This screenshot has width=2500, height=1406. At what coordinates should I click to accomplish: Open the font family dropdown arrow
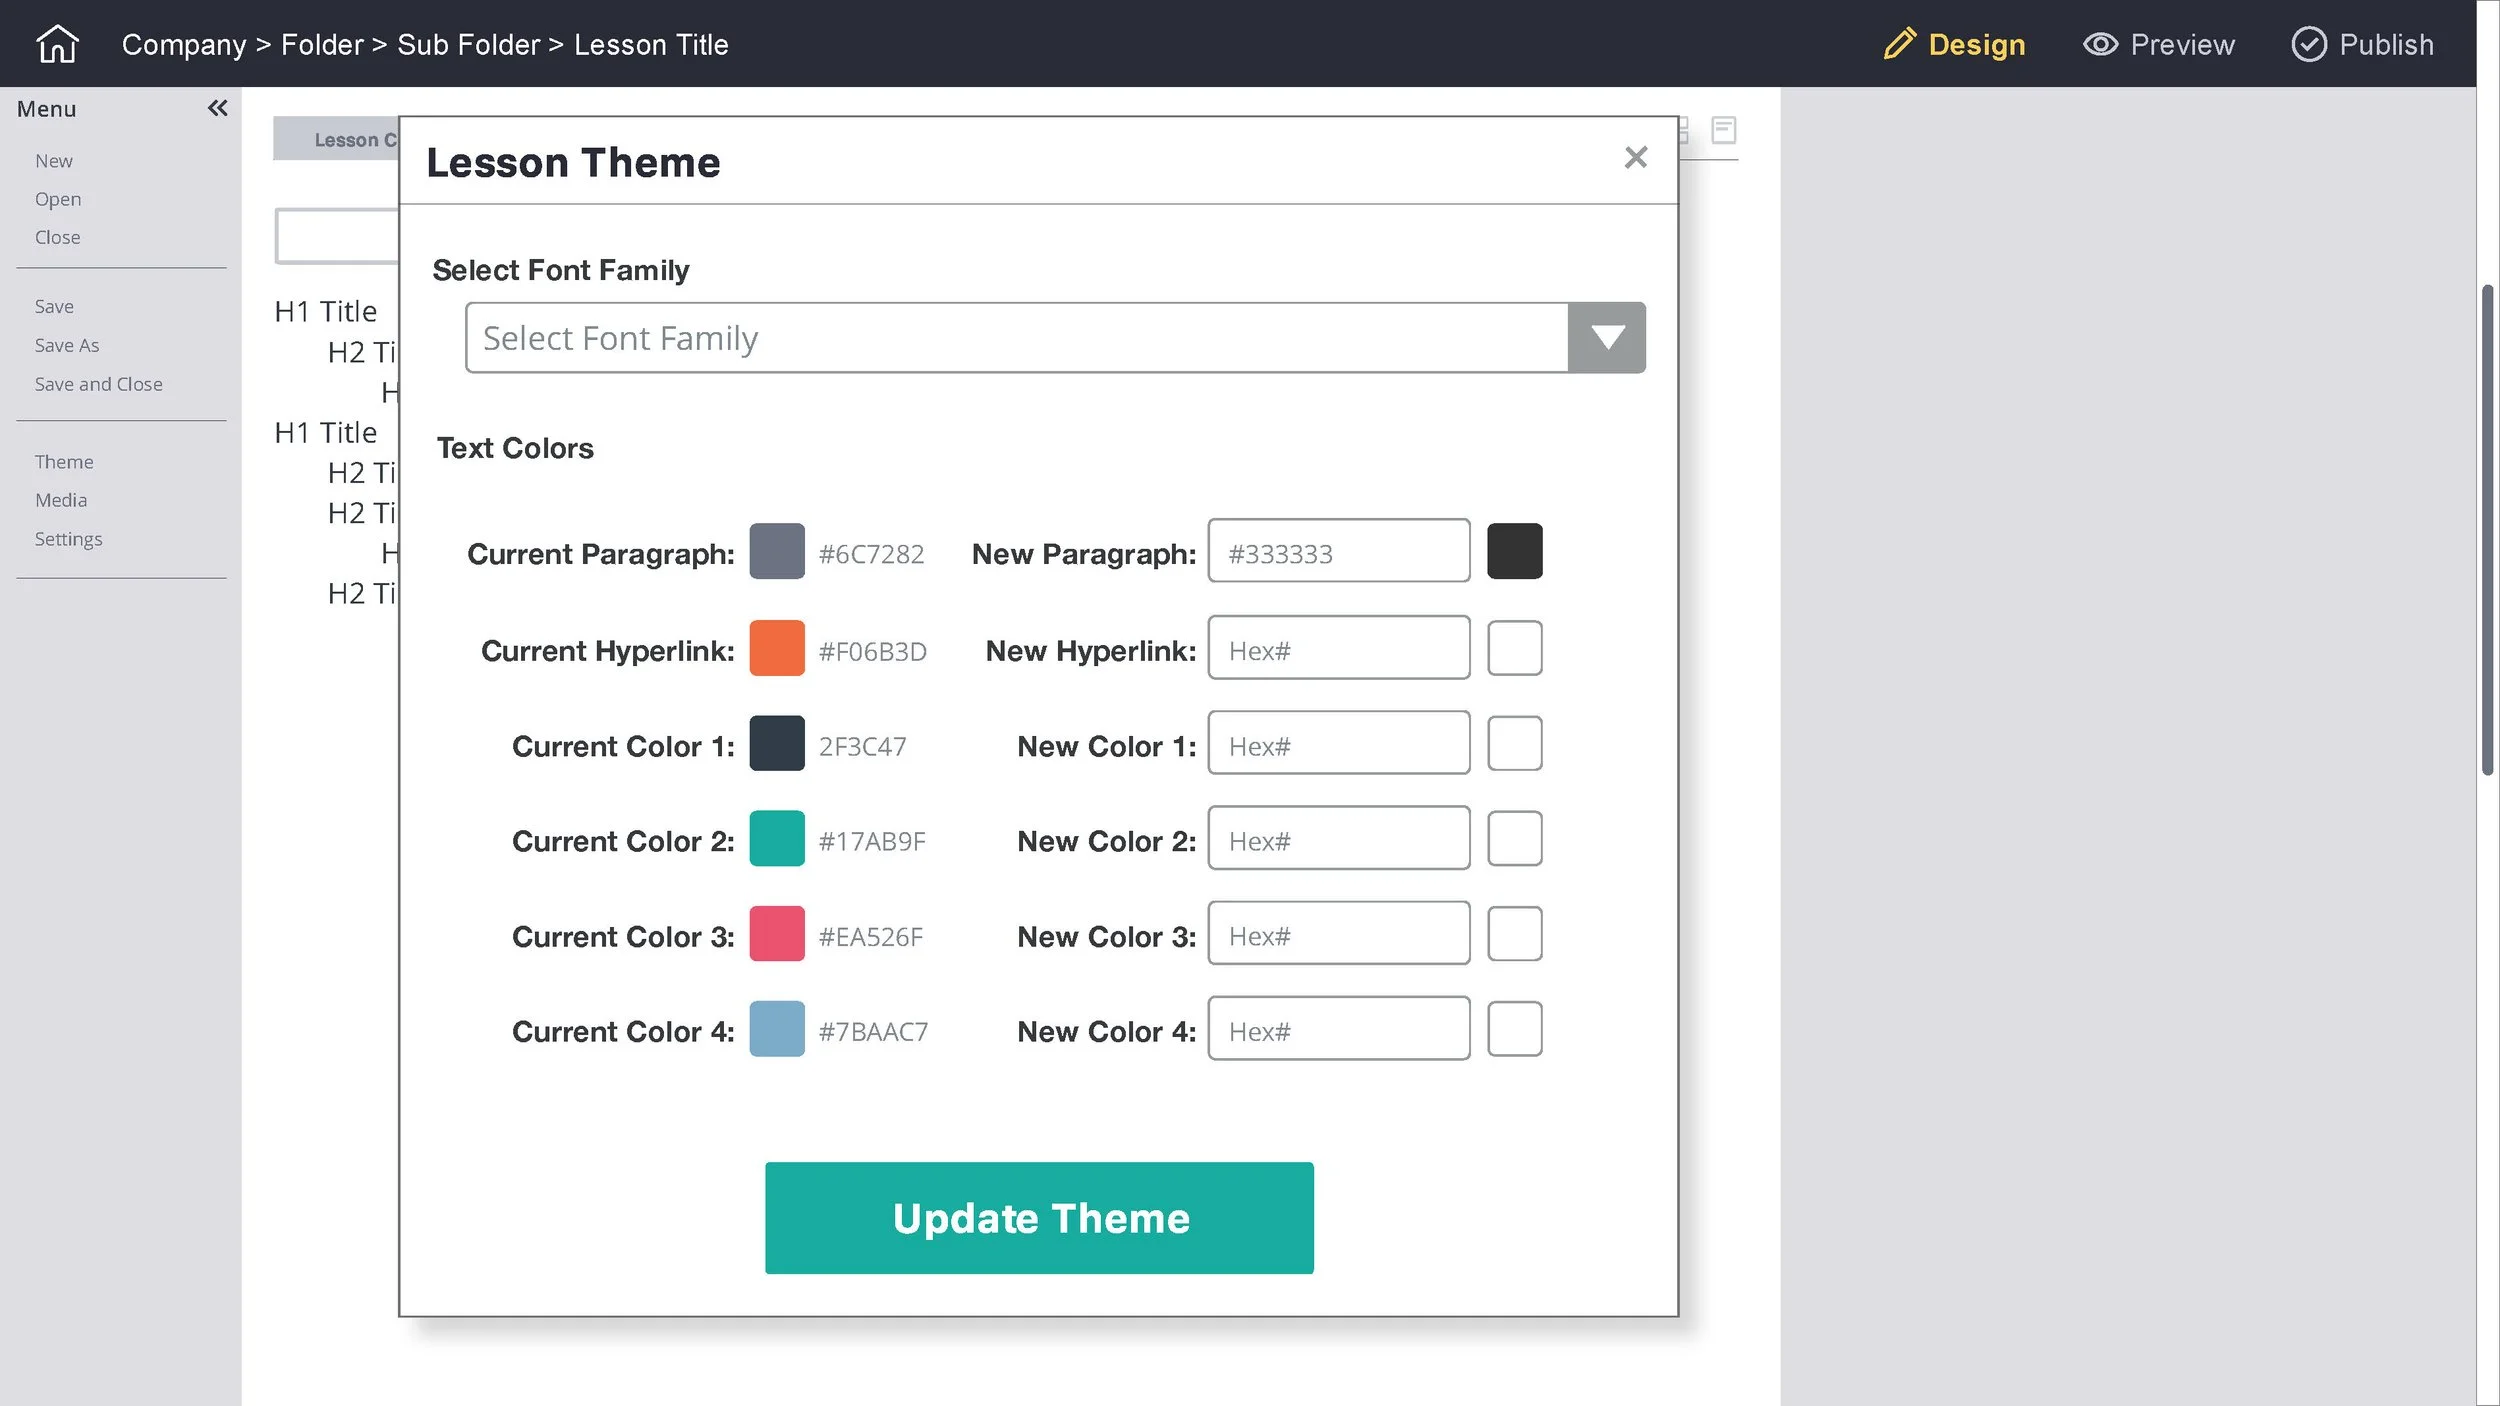point(1606,338)
